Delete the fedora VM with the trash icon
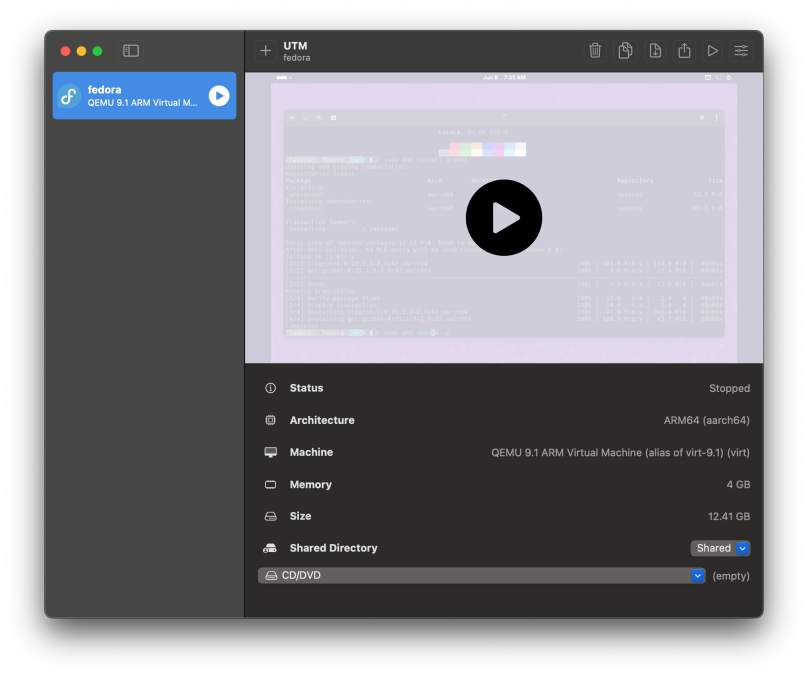This screenshot has width=808, height=677. point(595,50)
